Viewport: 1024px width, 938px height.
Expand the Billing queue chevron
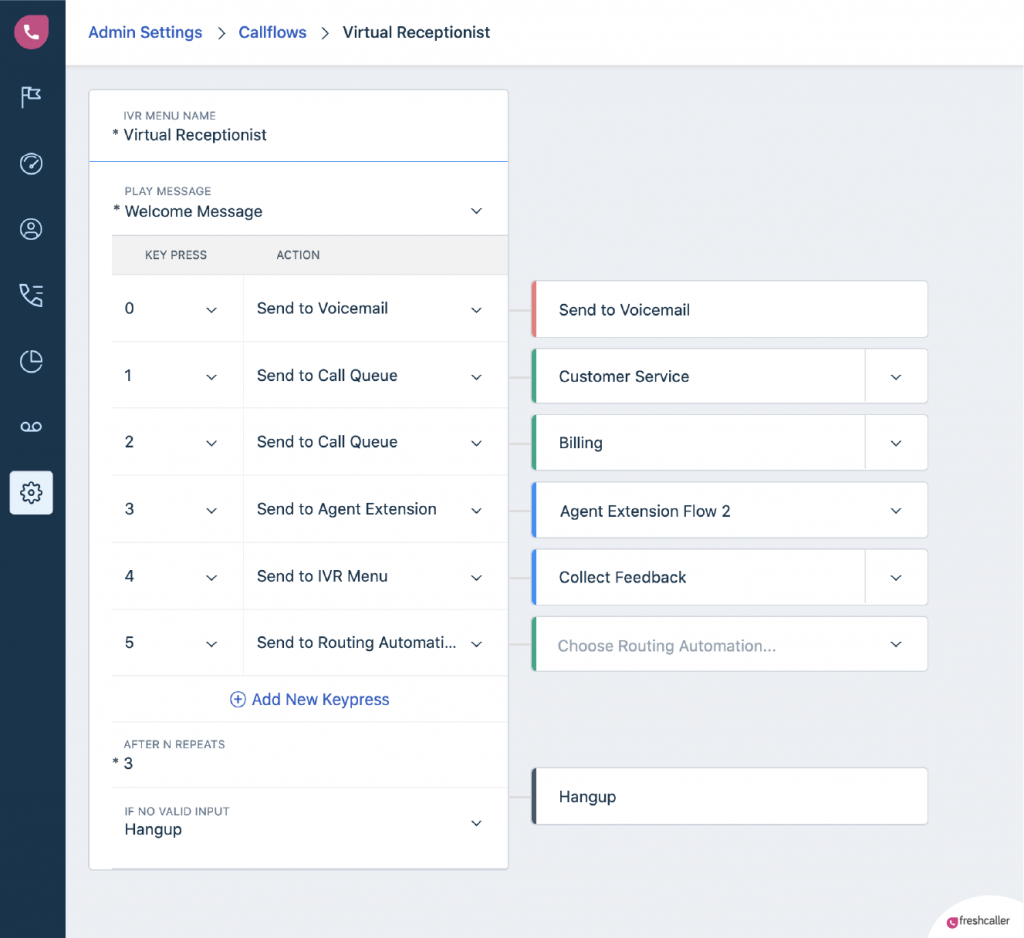tap(895, 442)
